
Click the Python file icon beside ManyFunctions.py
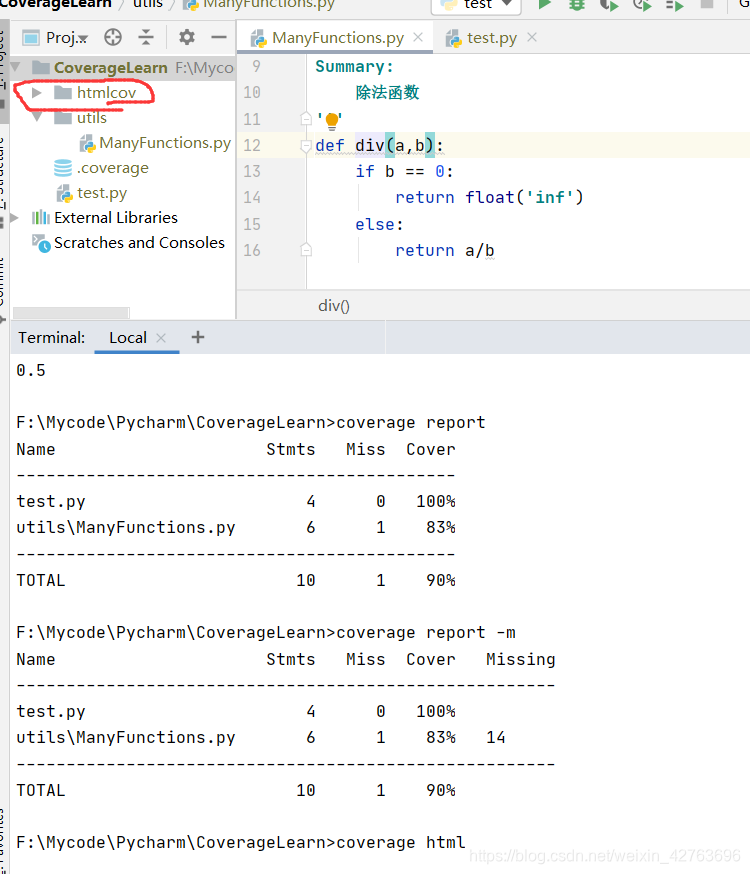pyautogui.click(x=87, y=142)
